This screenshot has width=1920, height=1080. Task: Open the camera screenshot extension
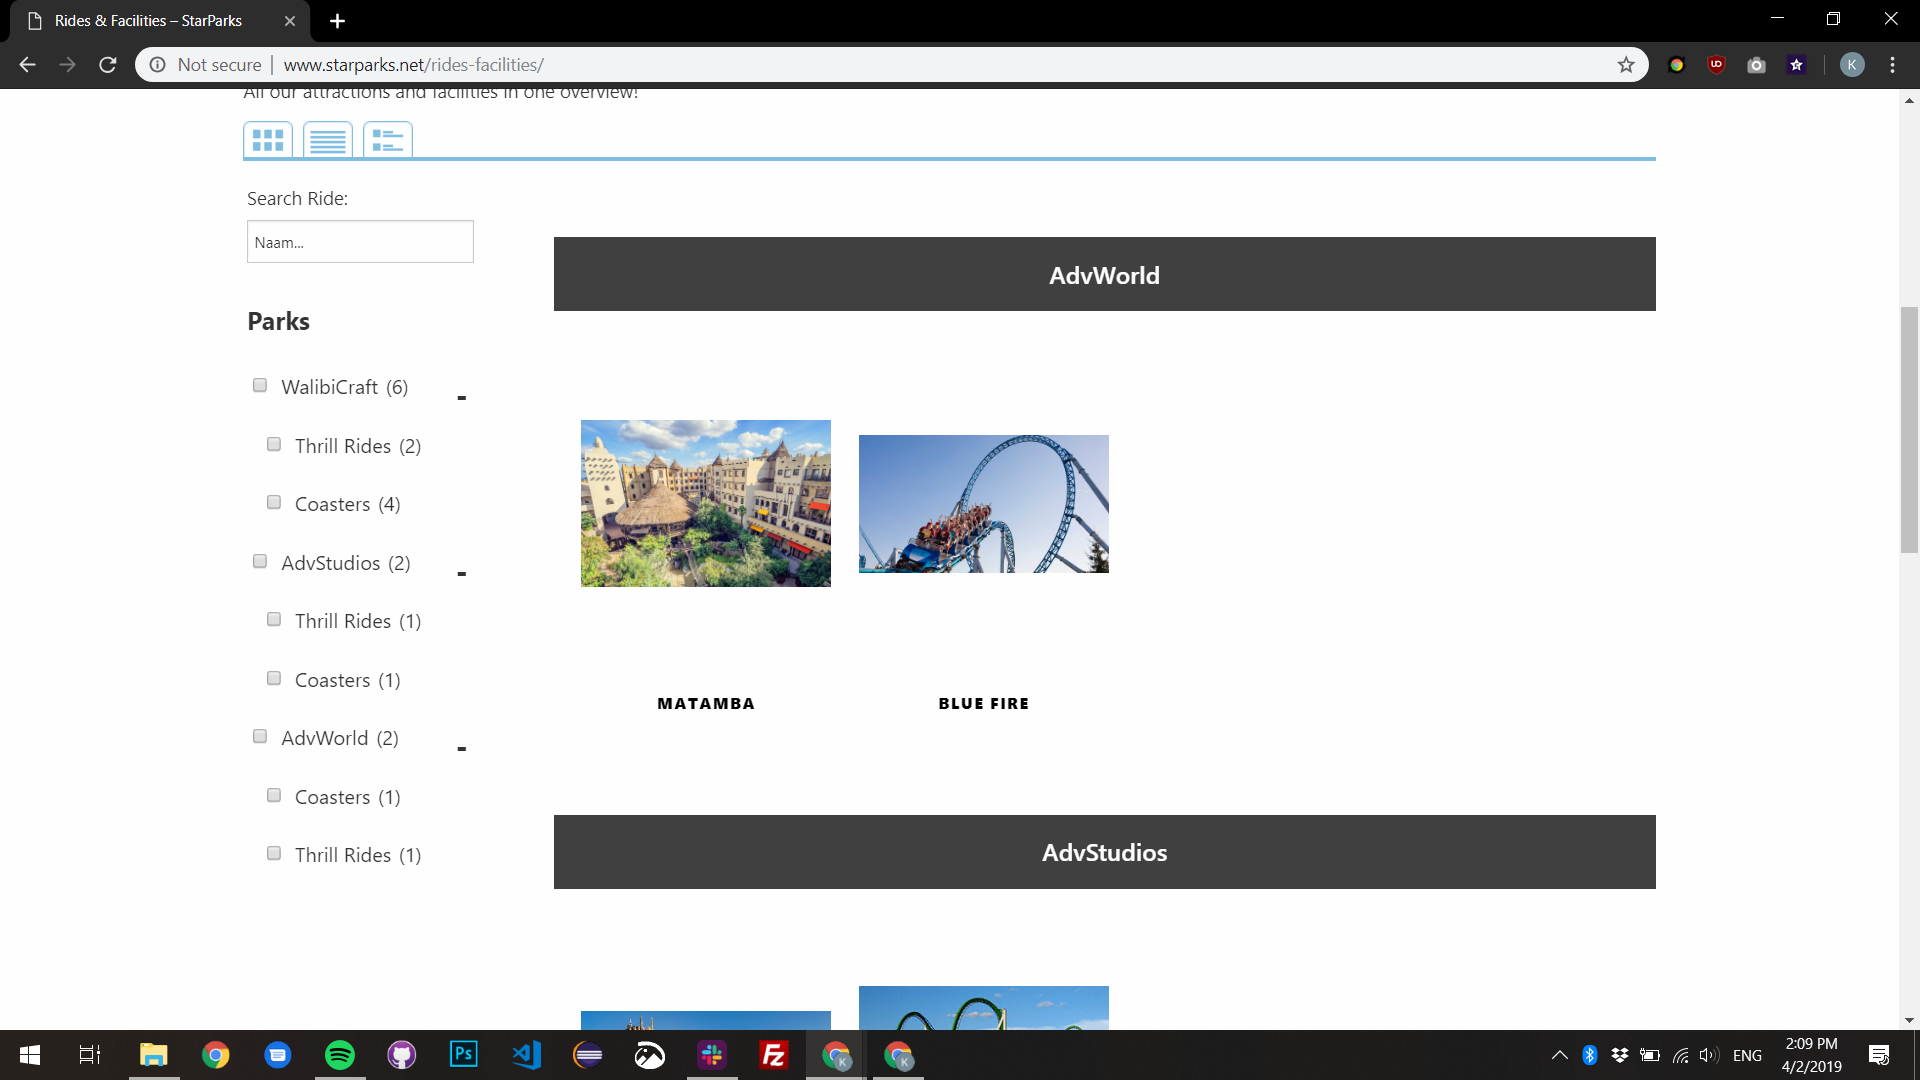click(1757, 65)
